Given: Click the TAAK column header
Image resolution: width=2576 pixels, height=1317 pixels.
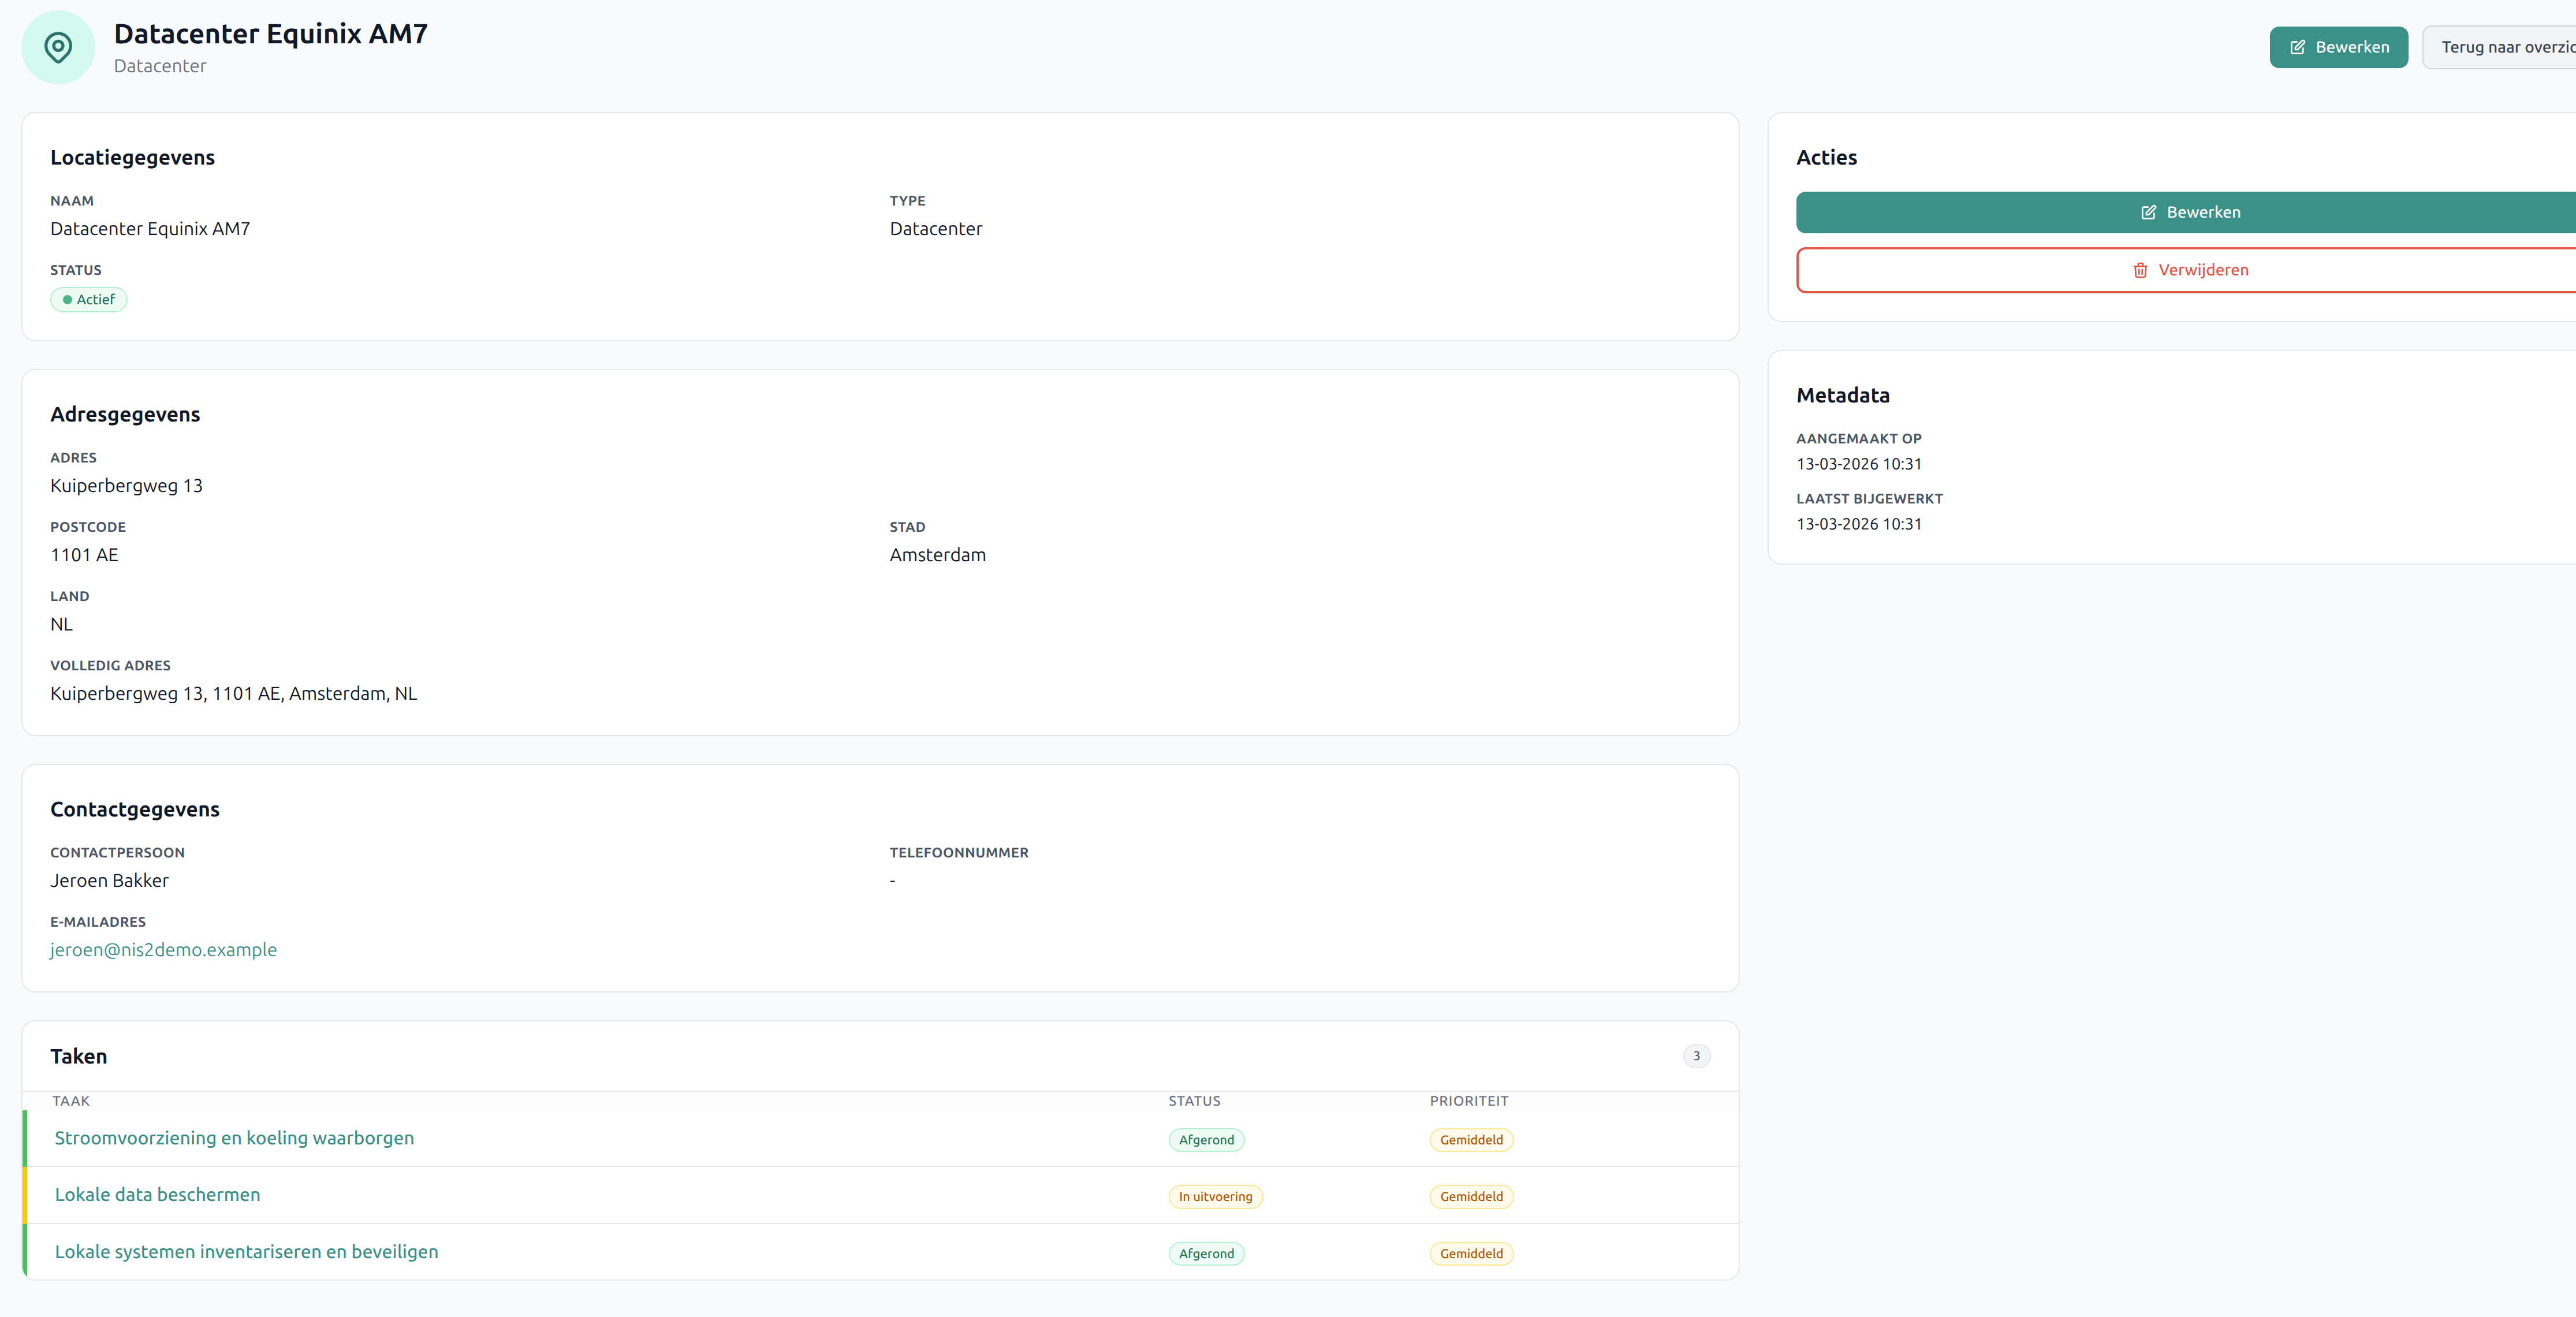Looking at the screenshot, I should click(71, 1100).
